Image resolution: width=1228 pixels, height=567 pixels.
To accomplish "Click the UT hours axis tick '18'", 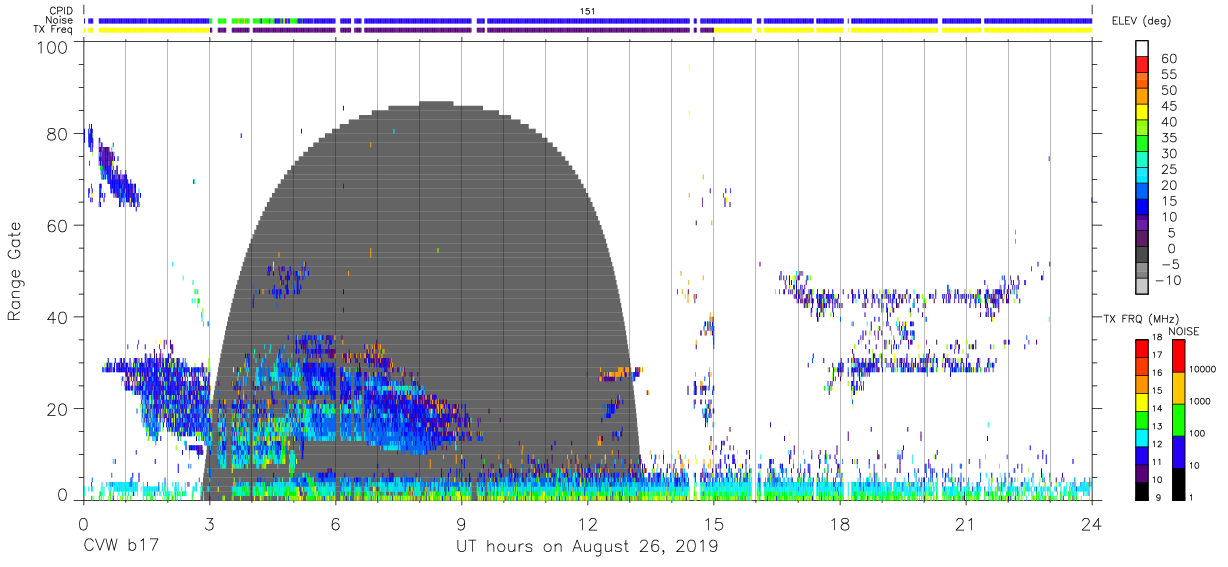I will pyautogui.click(x=840, y=524).
